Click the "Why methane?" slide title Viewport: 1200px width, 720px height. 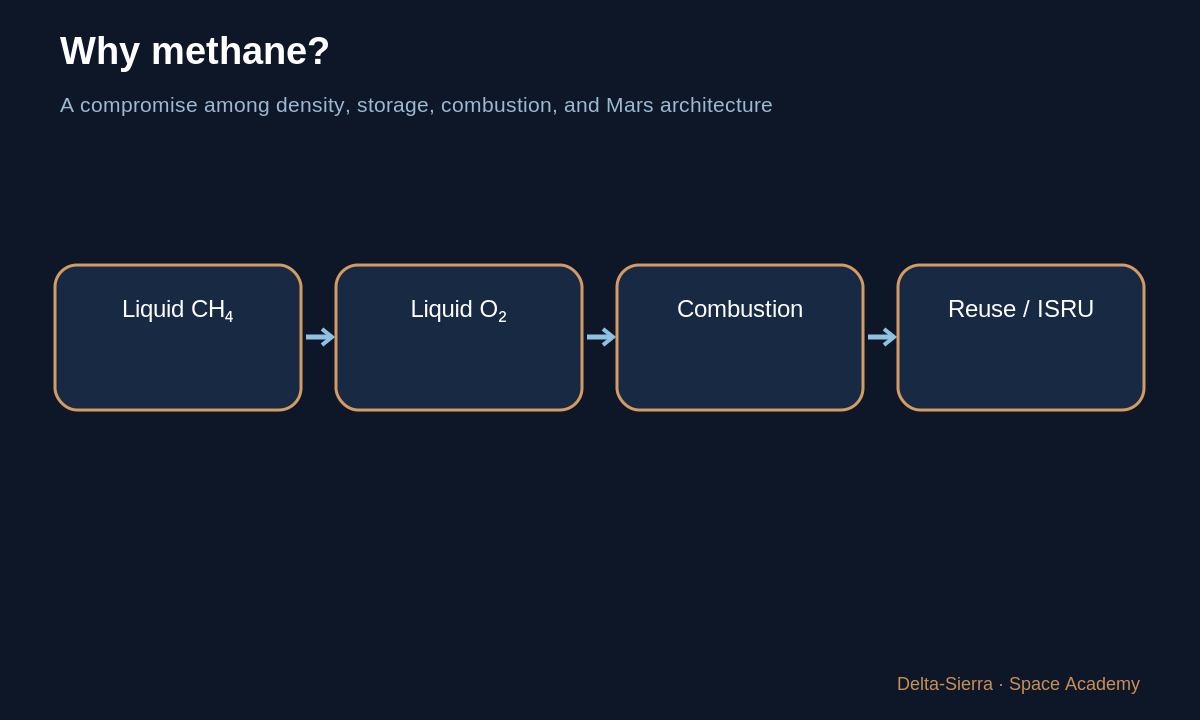click(x=195, y=51)
